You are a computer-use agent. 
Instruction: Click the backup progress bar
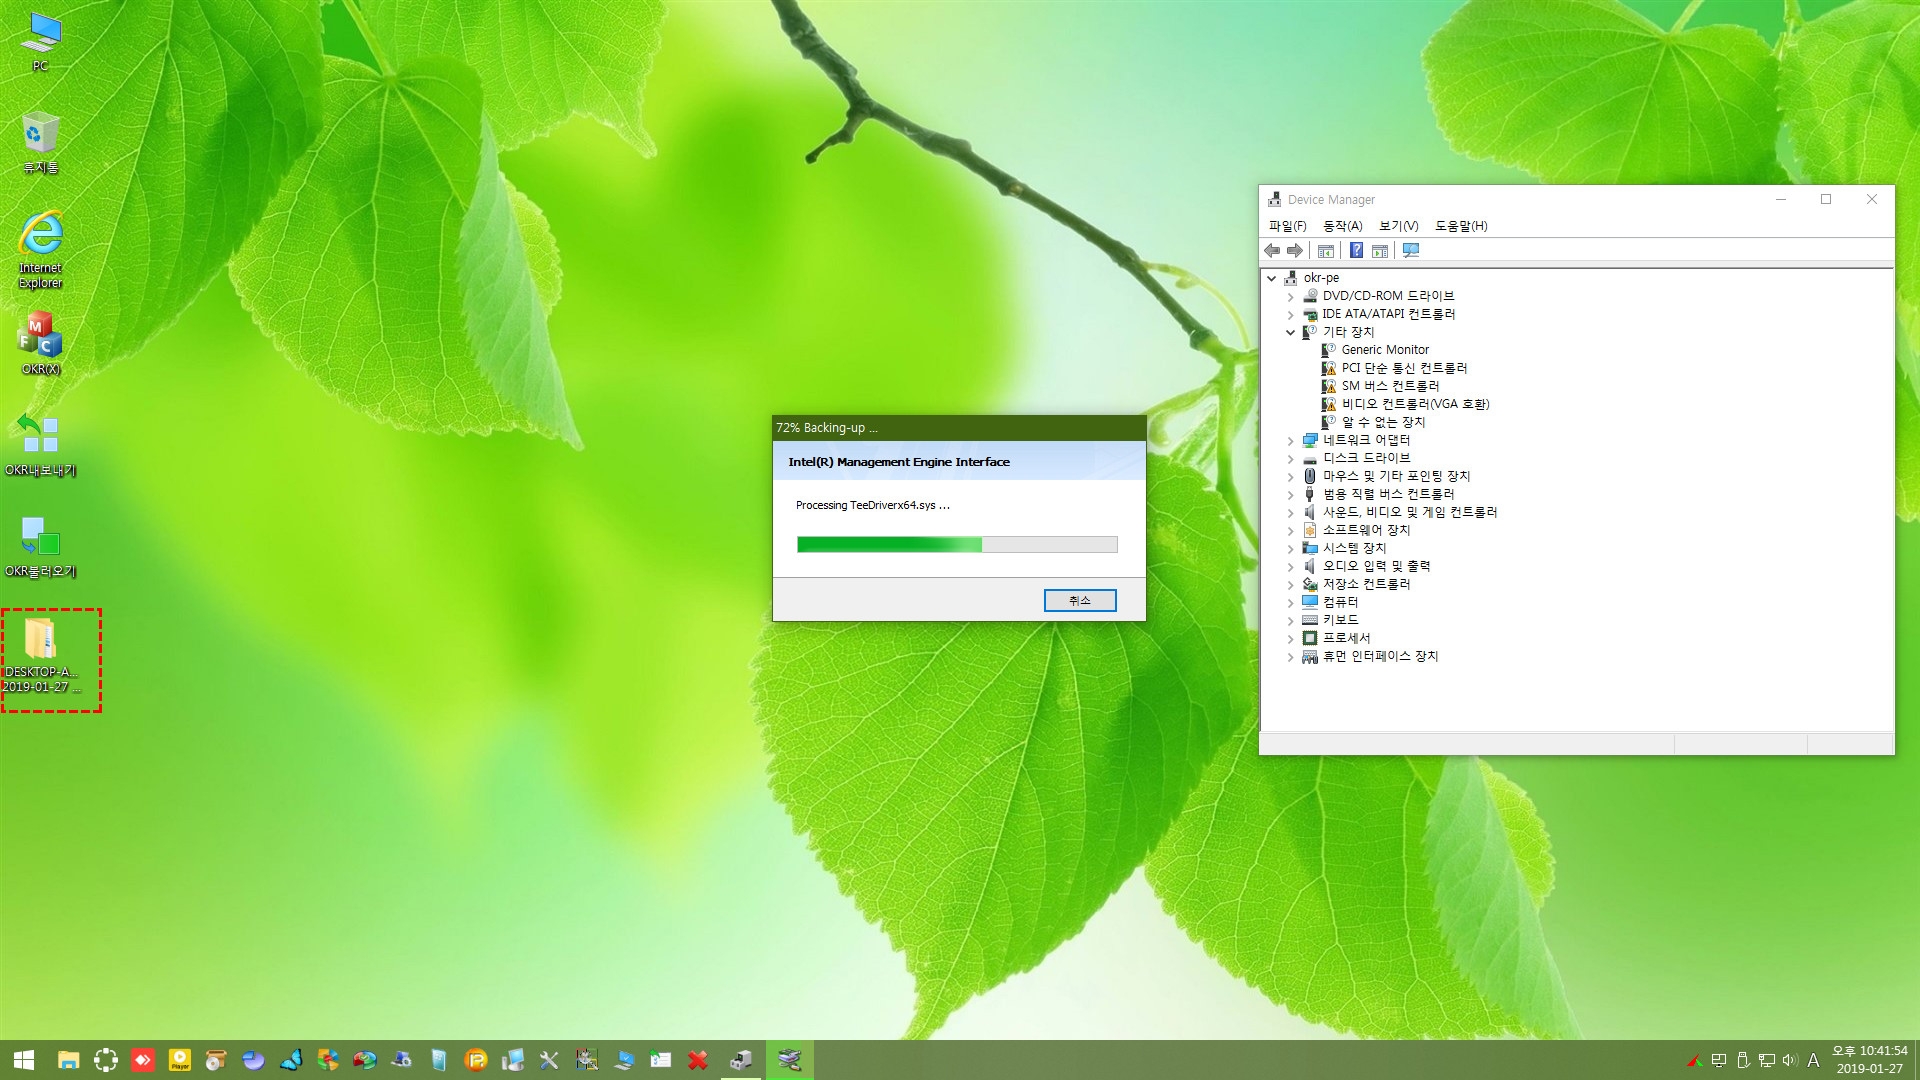click(957, 544)
